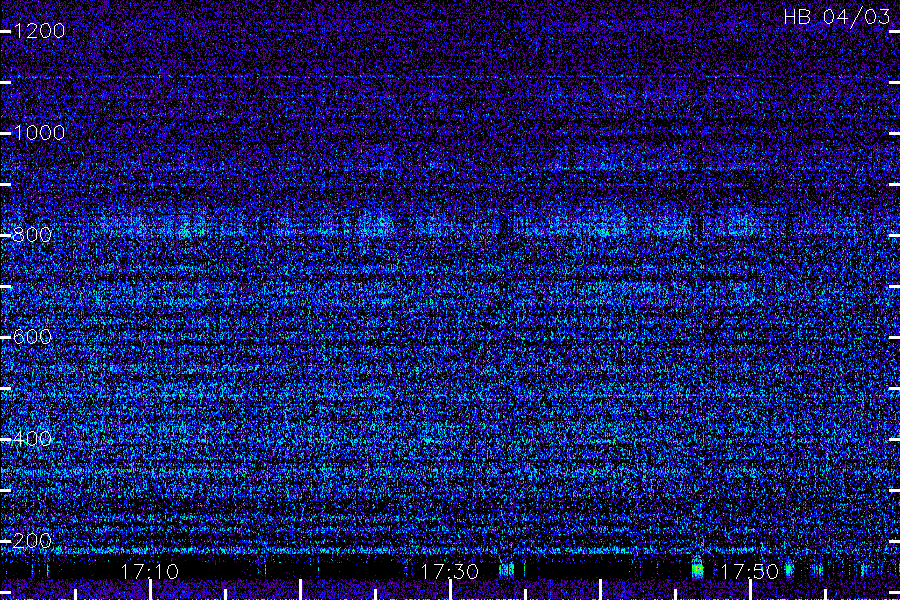900x600 pixels.
Task: Click the HB 04/03 station date label
Action: 836,17
